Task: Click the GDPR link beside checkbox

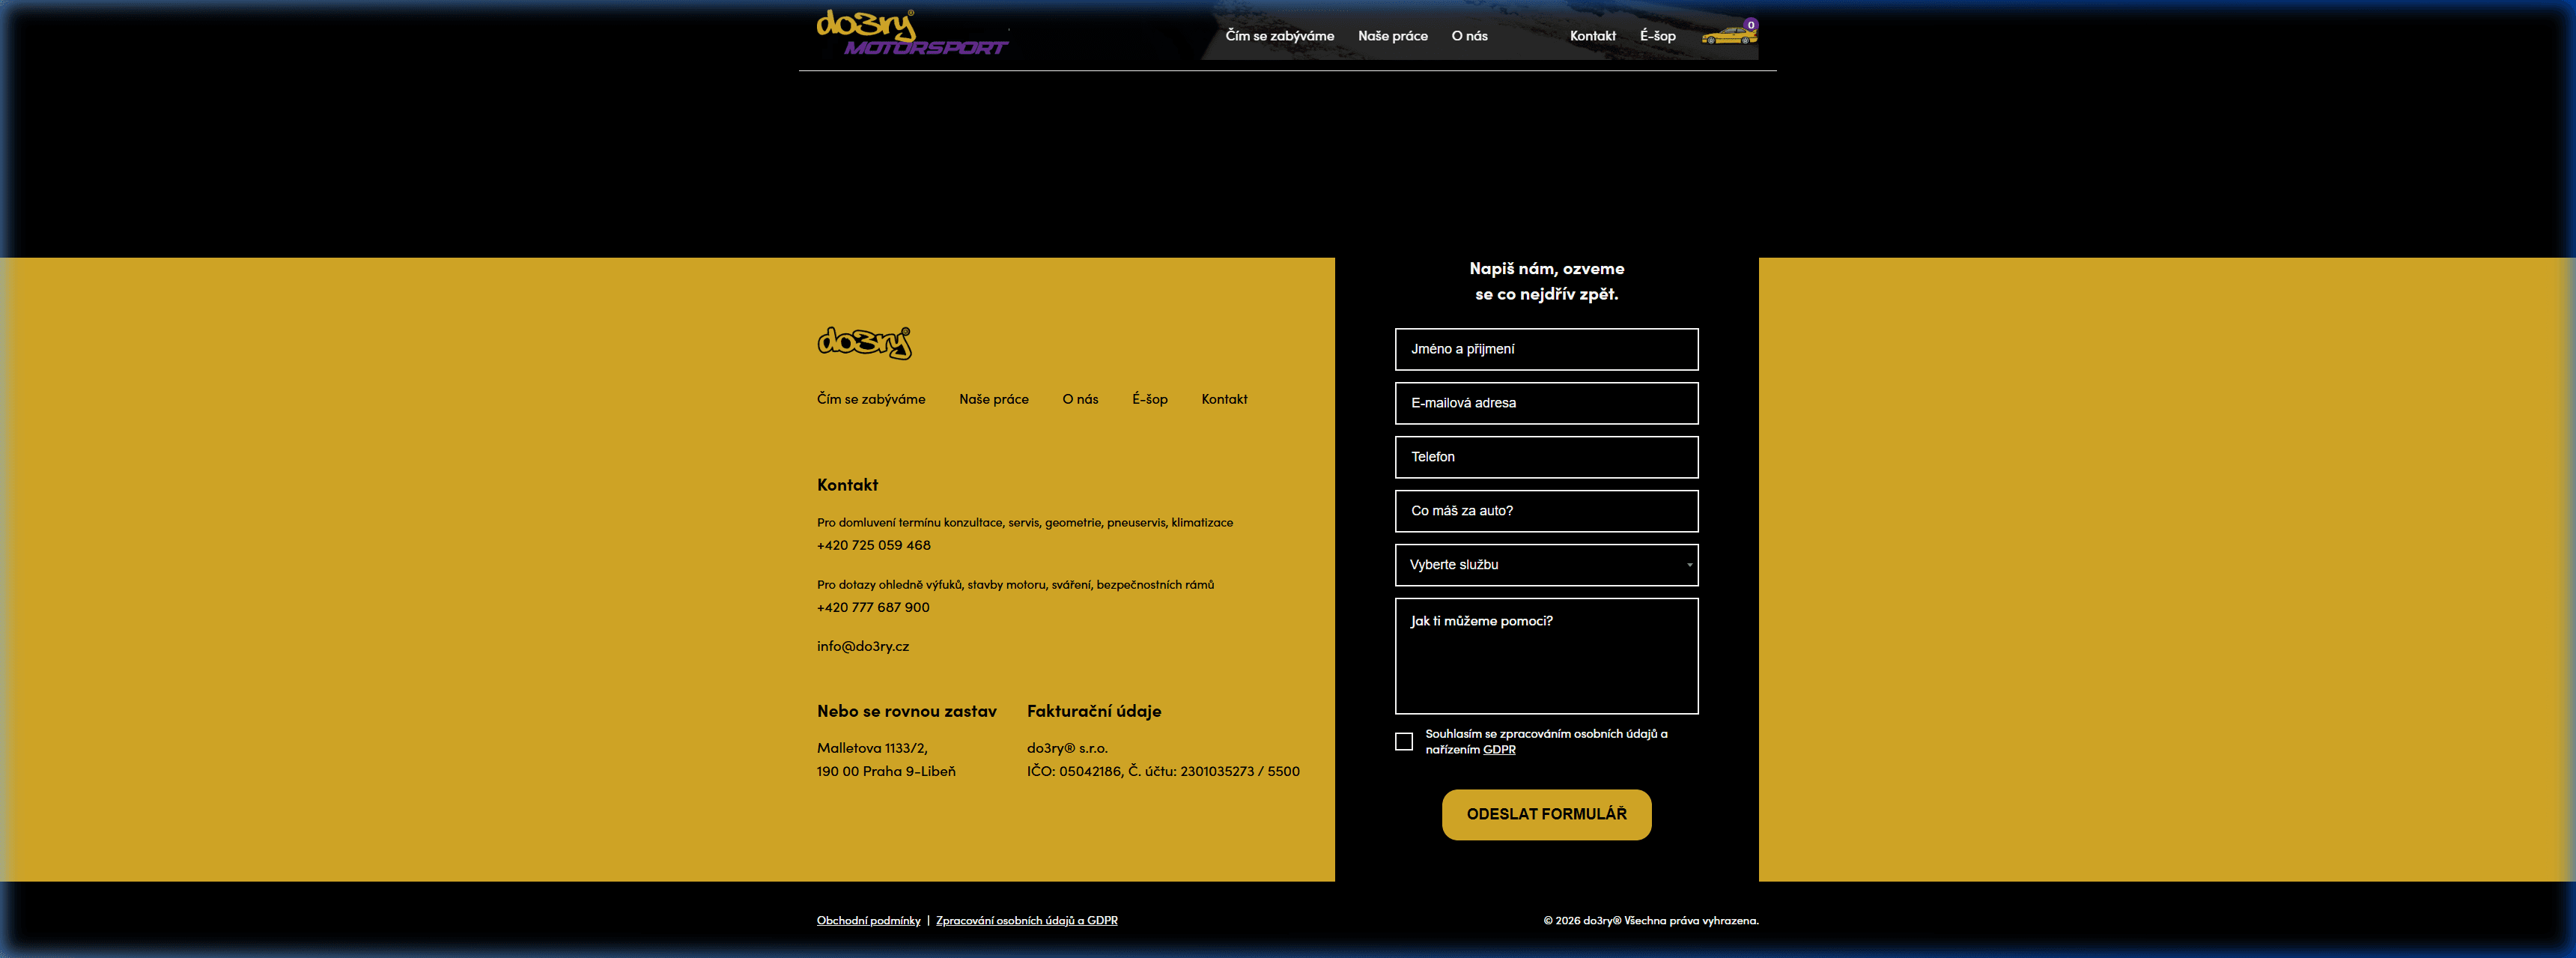Action: [1498, 750]
